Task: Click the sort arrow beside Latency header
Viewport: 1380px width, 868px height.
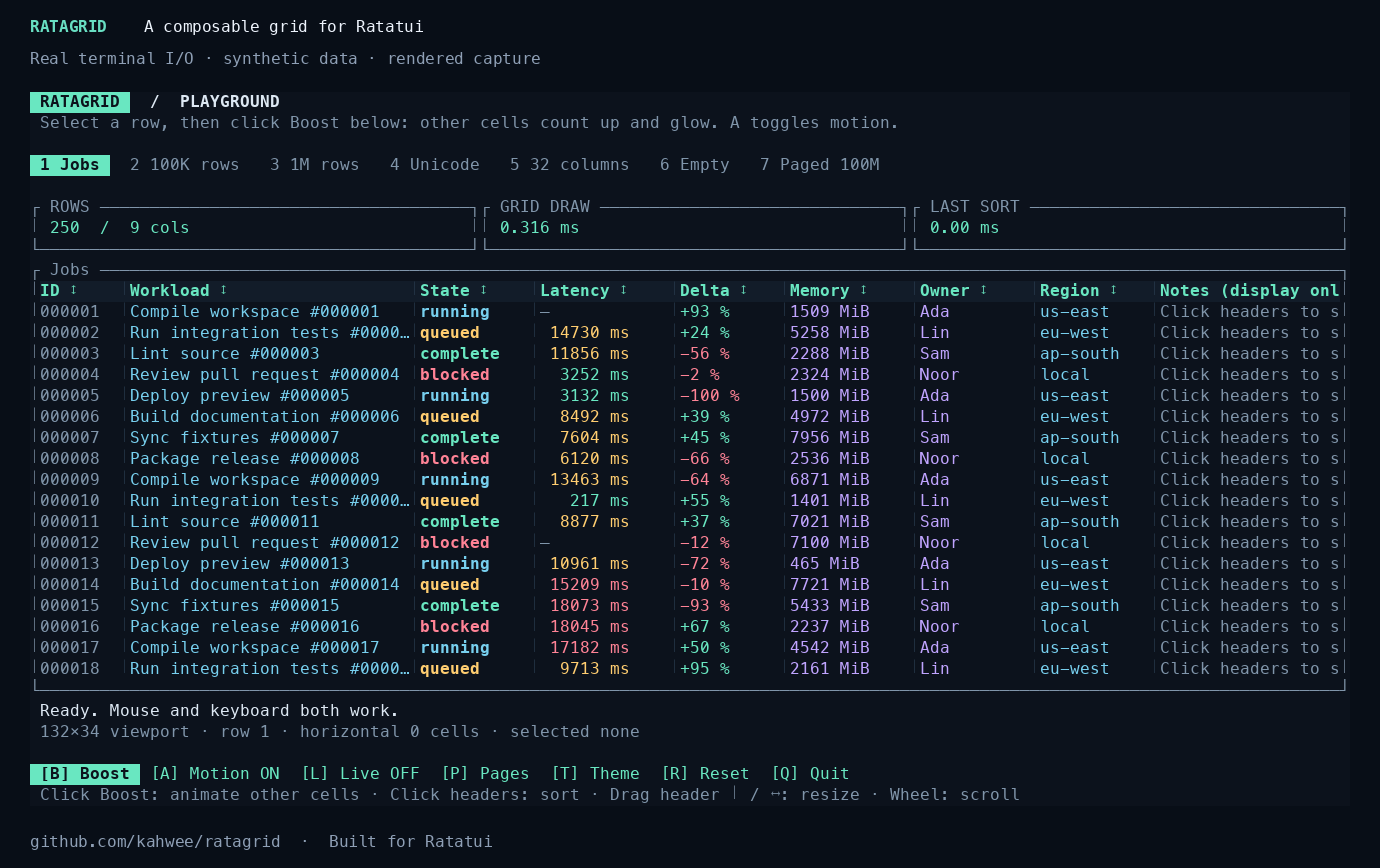Action: [x=624, y=290]
